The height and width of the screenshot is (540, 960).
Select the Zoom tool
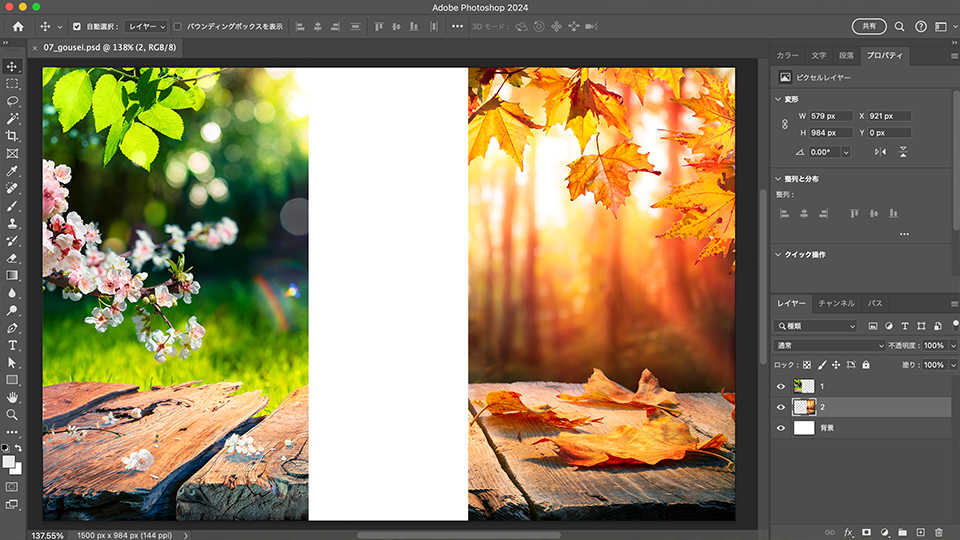coord(12,414)
